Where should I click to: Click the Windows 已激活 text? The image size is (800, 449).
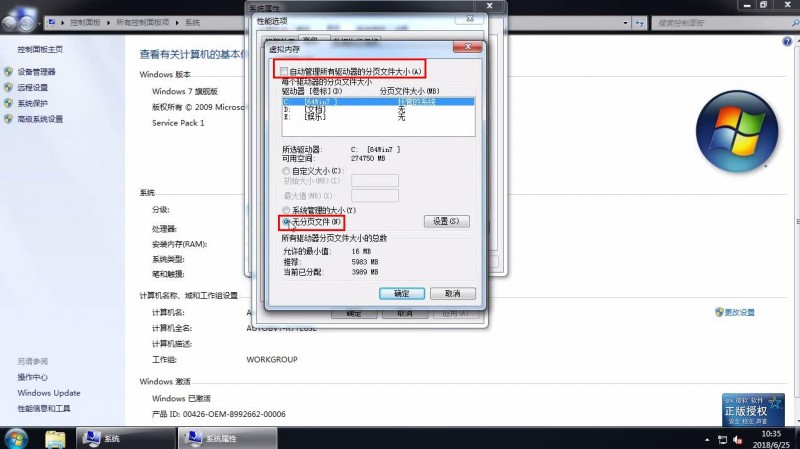181,398
